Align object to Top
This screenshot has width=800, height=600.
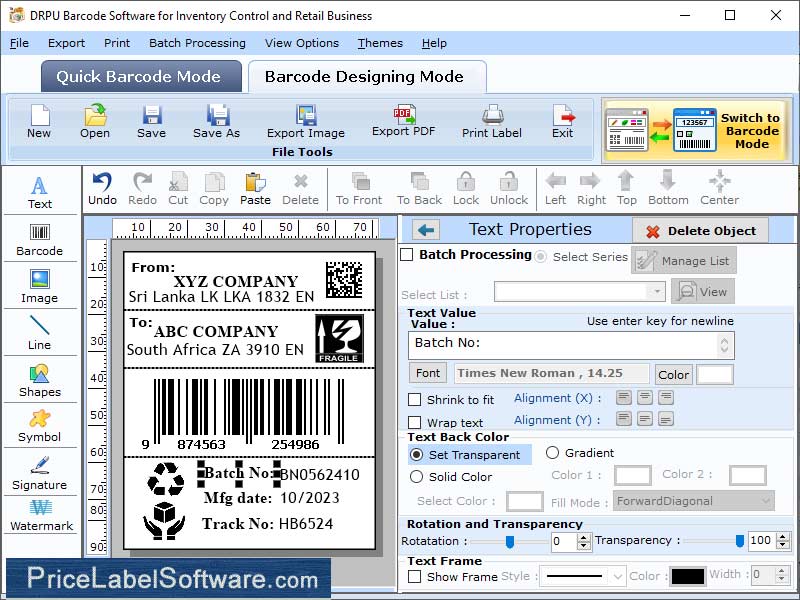tap(627, 189)
